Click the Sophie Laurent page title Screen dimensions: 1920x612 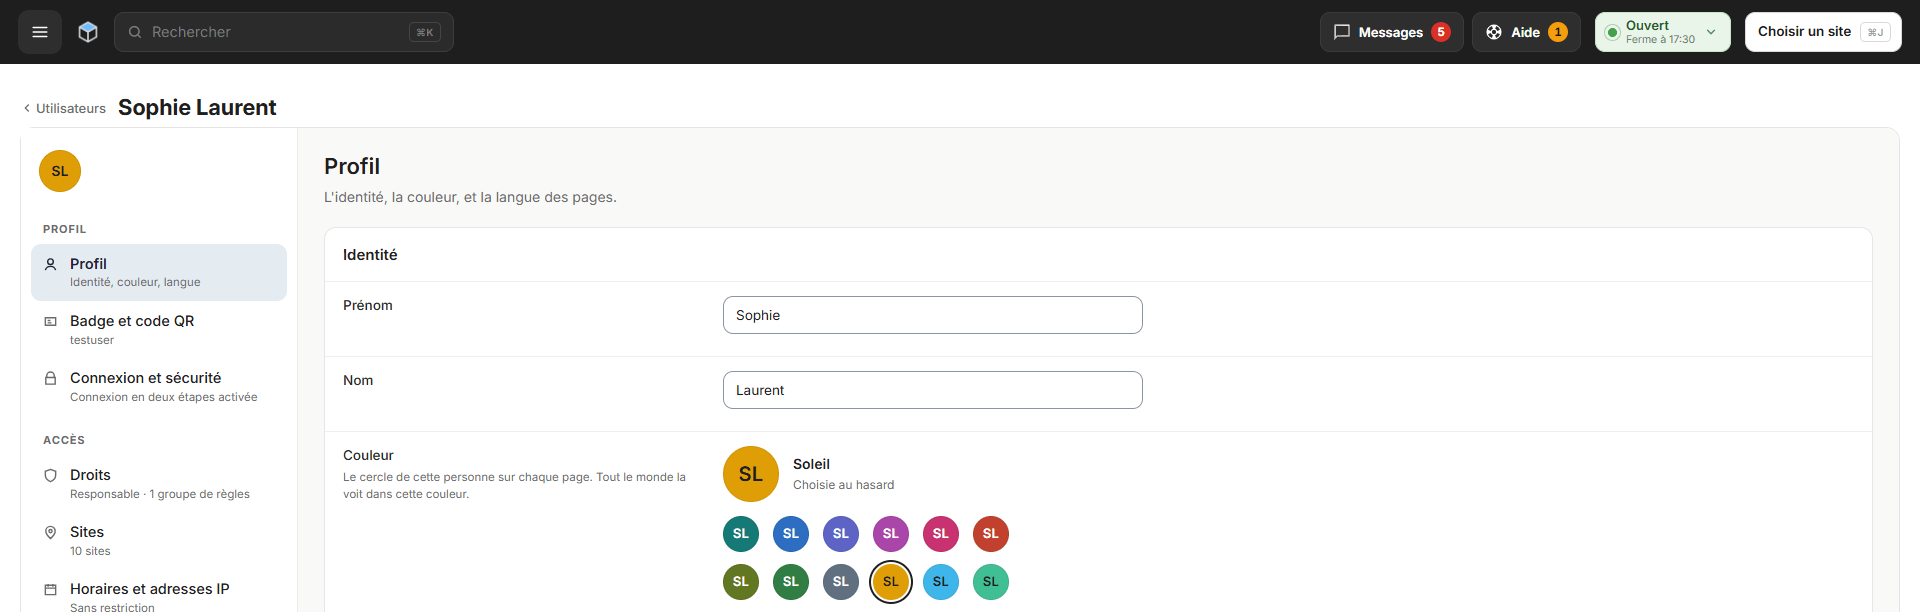coord(197,108)
